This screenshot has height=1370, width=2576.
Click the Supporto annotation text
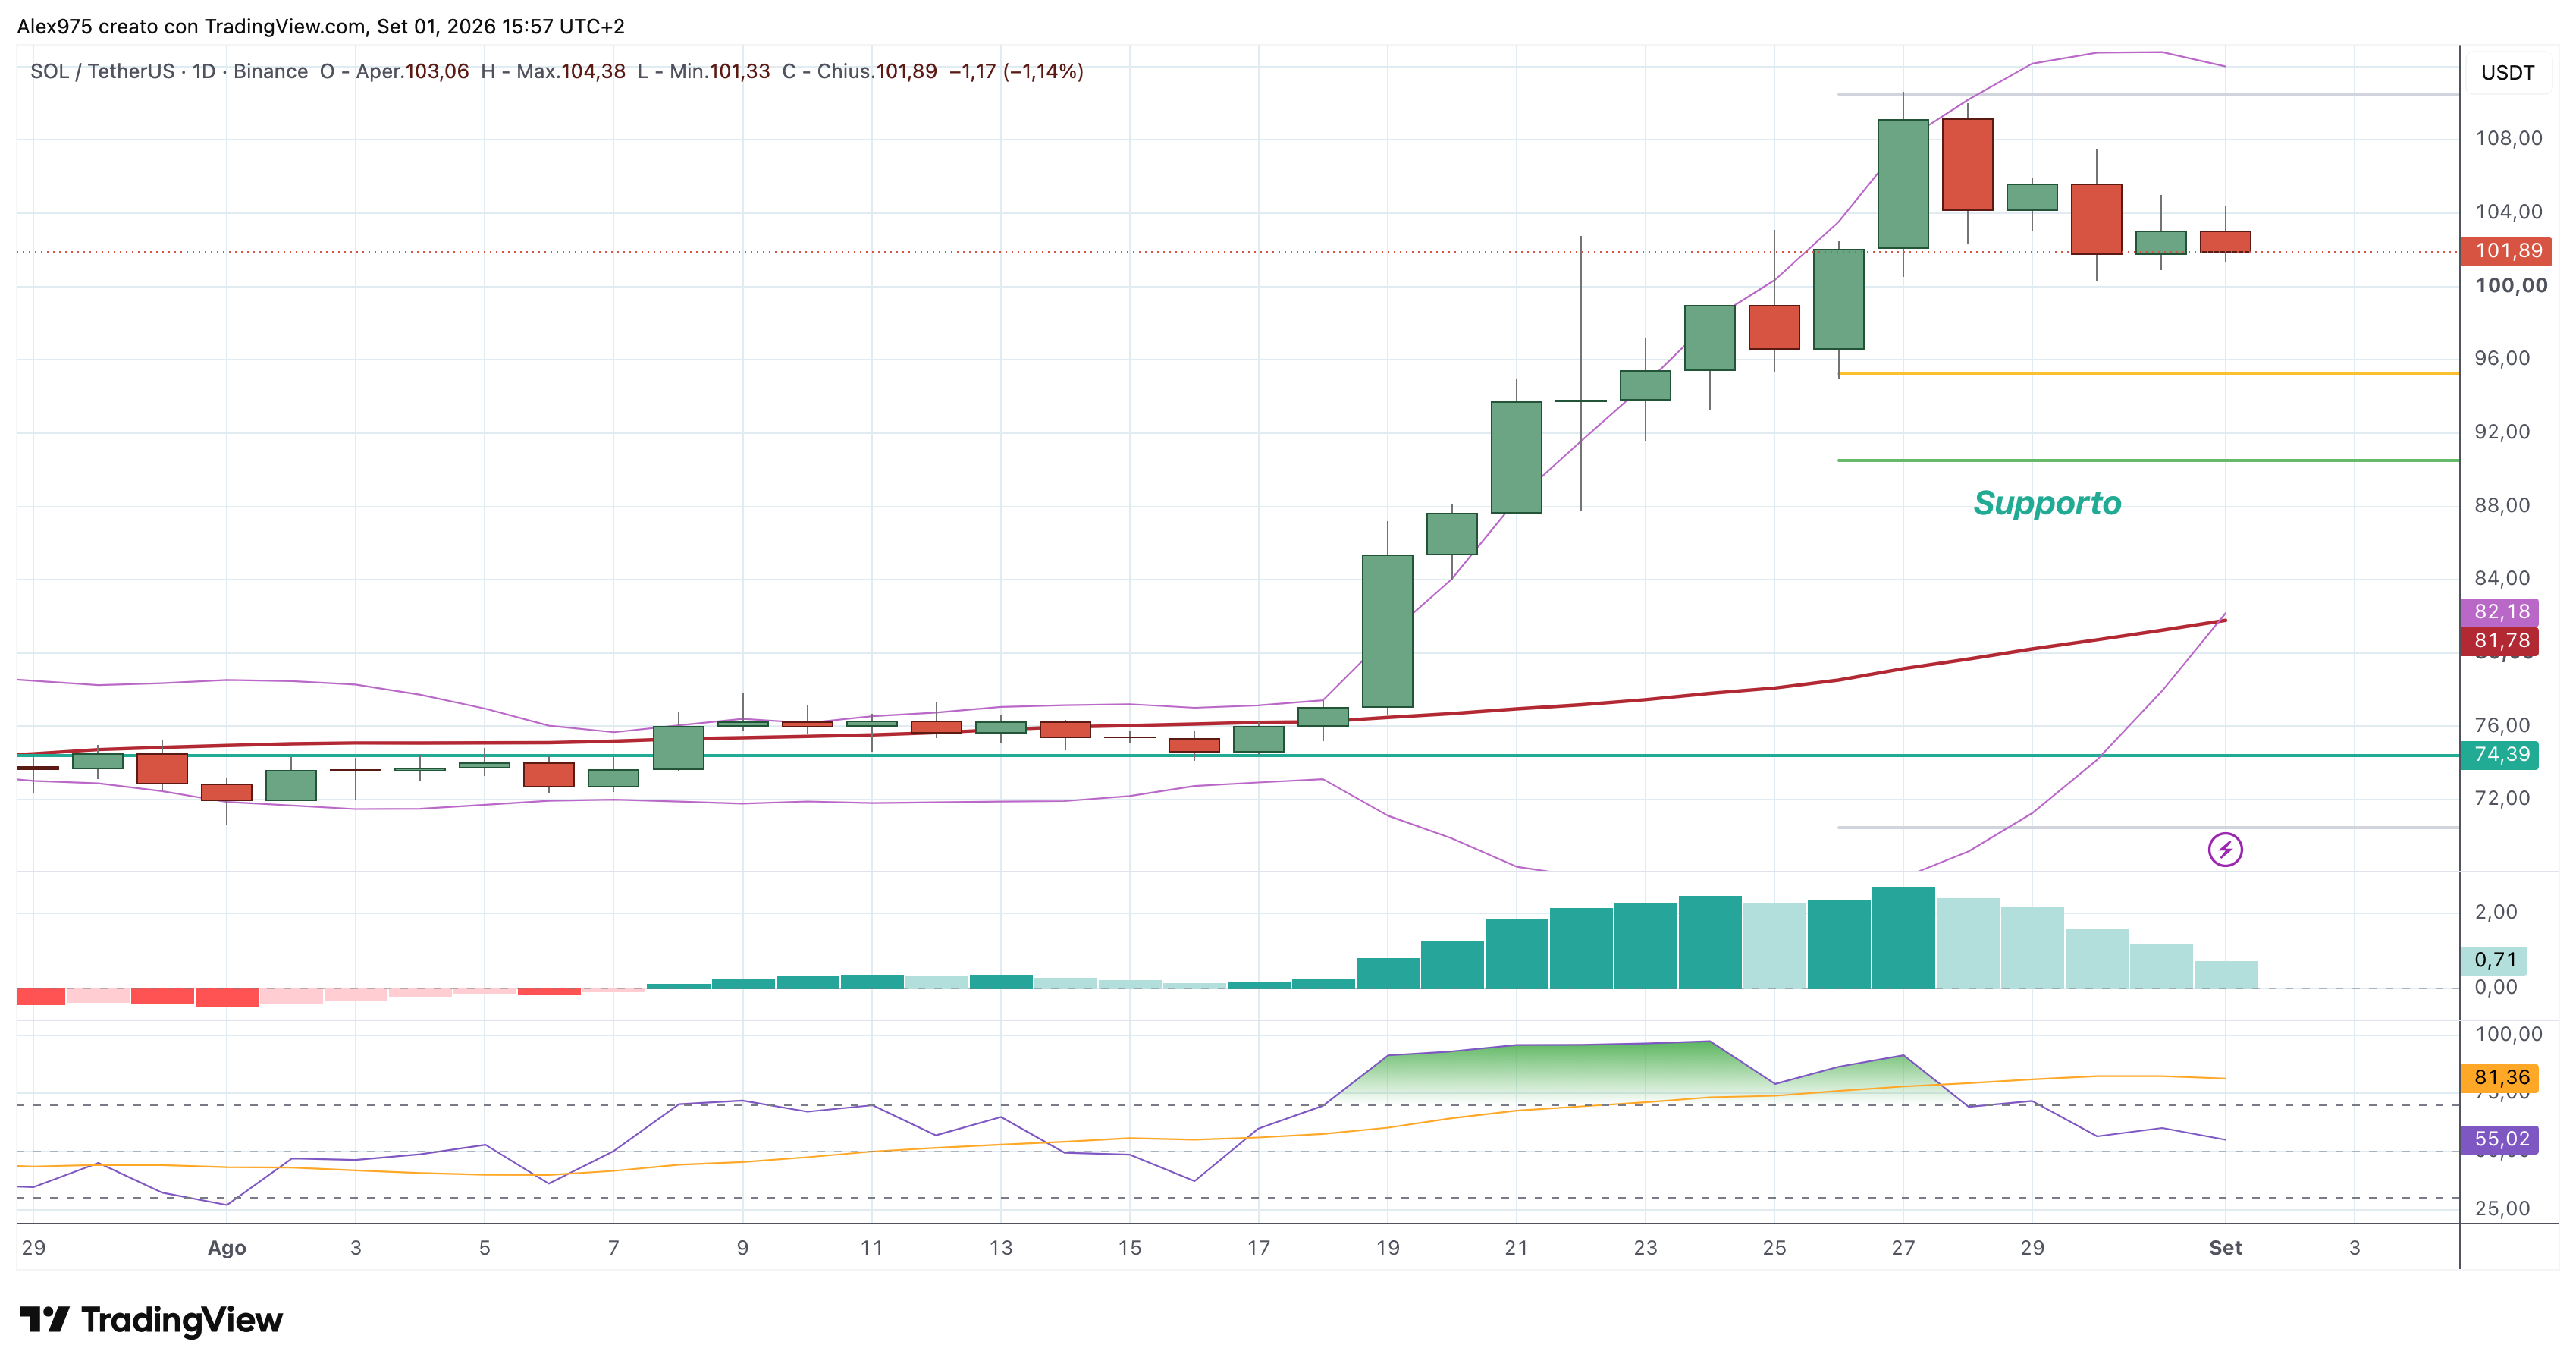[x=2047, y=503]
